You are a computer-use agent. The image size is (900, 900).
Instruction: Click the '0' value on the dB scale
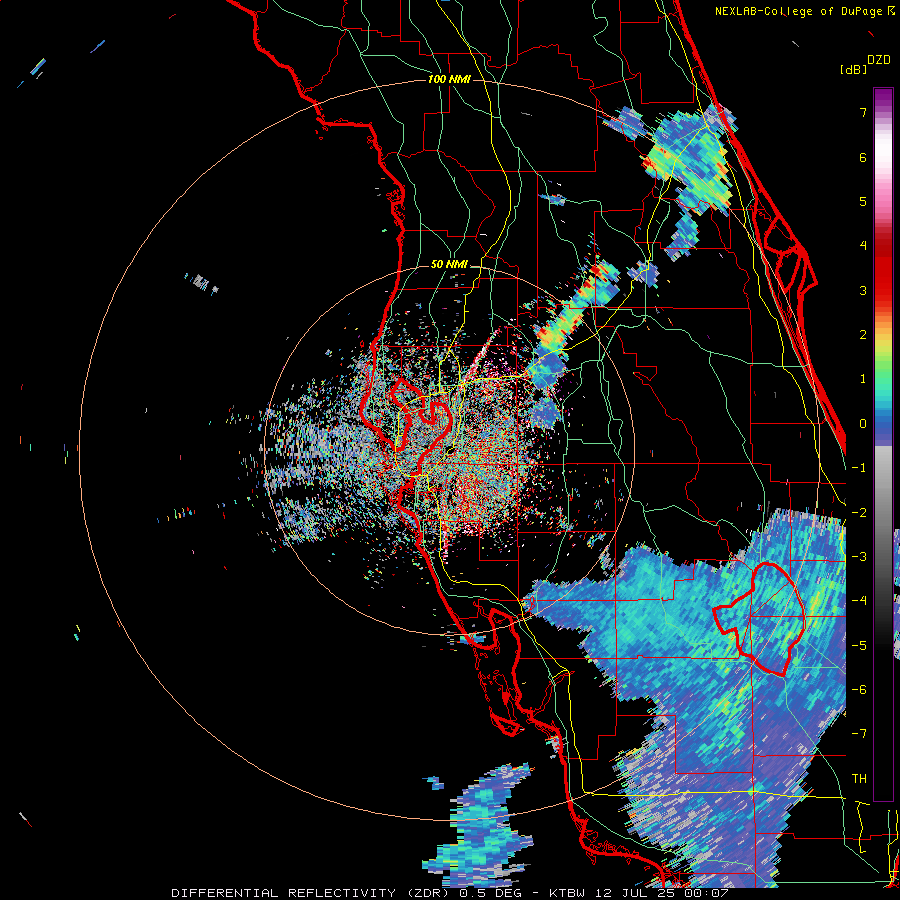pyautogui.click(x=863, y=424)
